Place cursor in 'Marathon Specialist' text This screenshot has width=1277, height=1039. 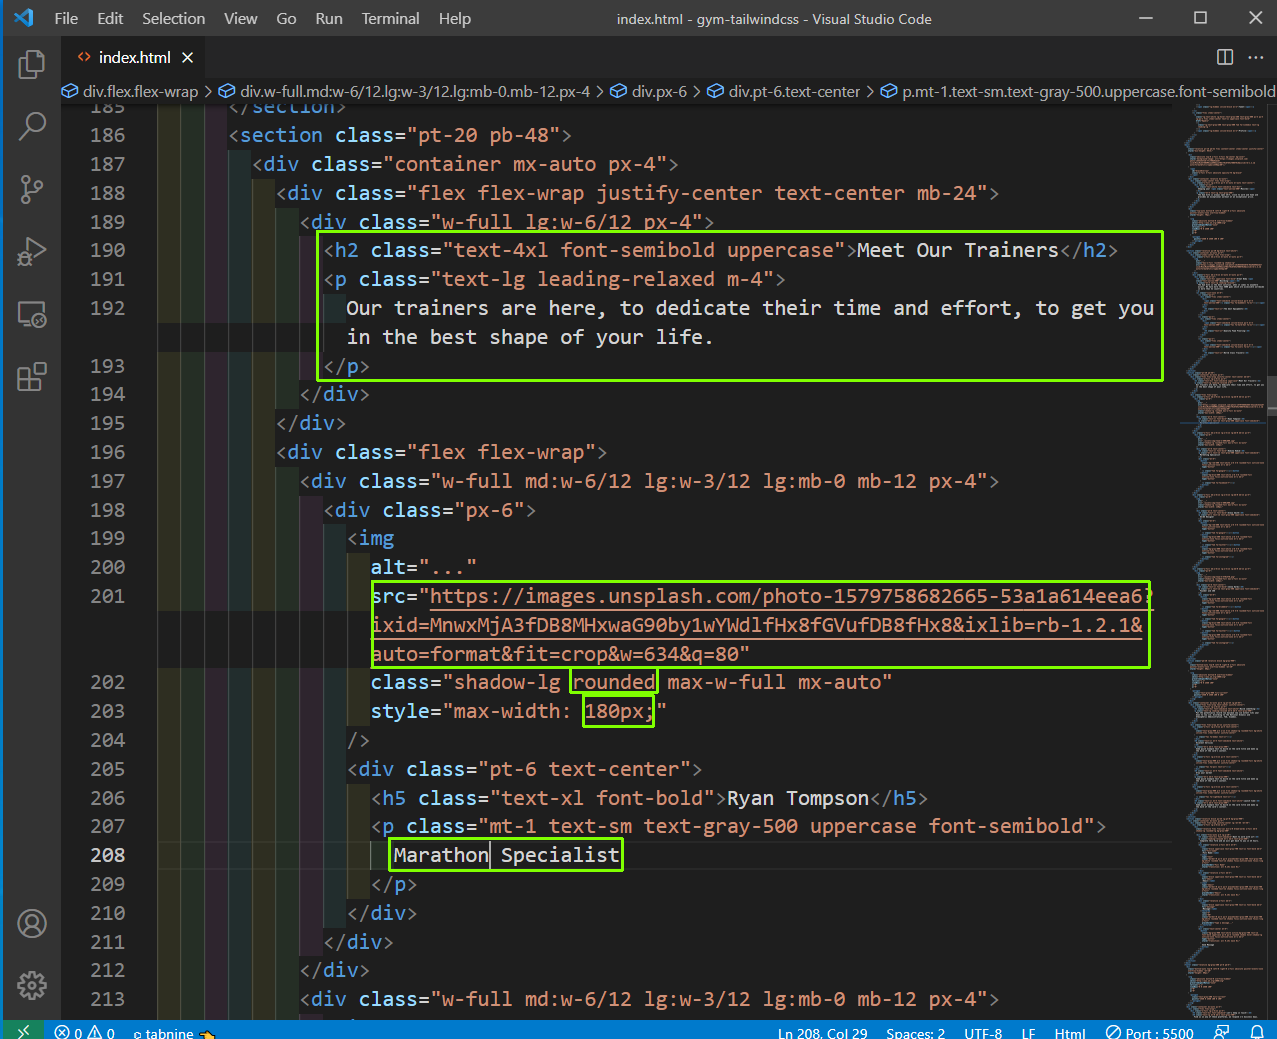coord(506,855)
